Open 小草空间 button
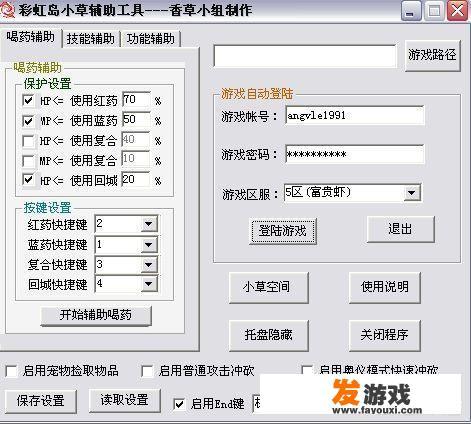471x424 pixels. 268,287
